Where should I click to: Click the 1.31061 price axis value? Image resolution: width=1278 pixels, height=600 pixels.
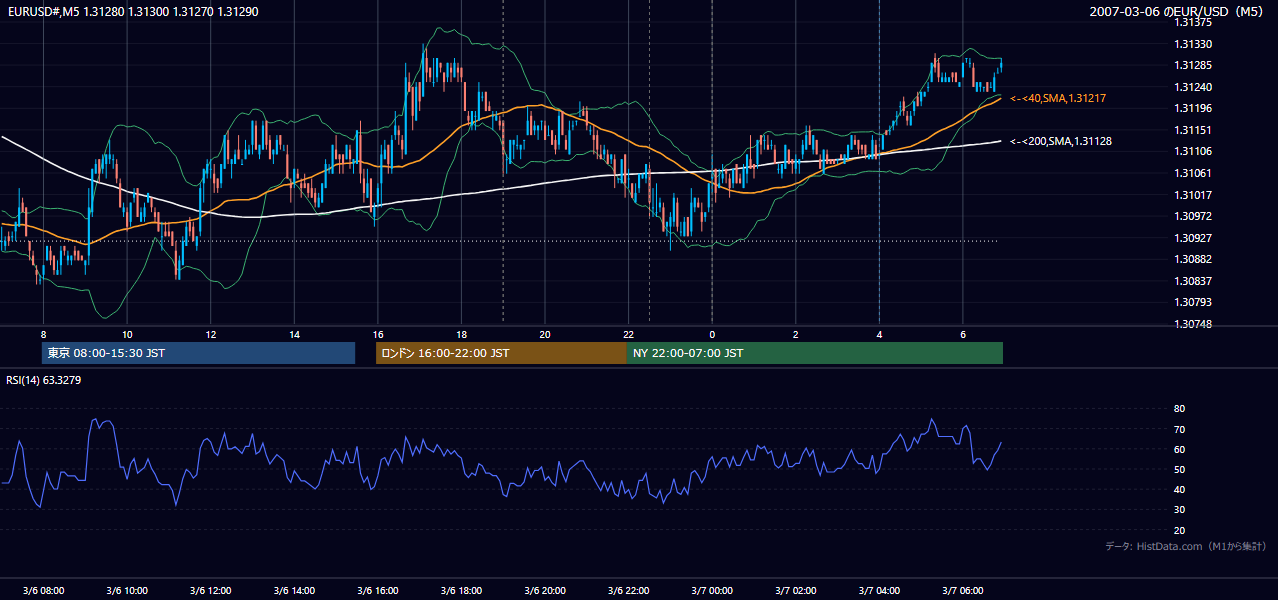(x=1194, y=173)
